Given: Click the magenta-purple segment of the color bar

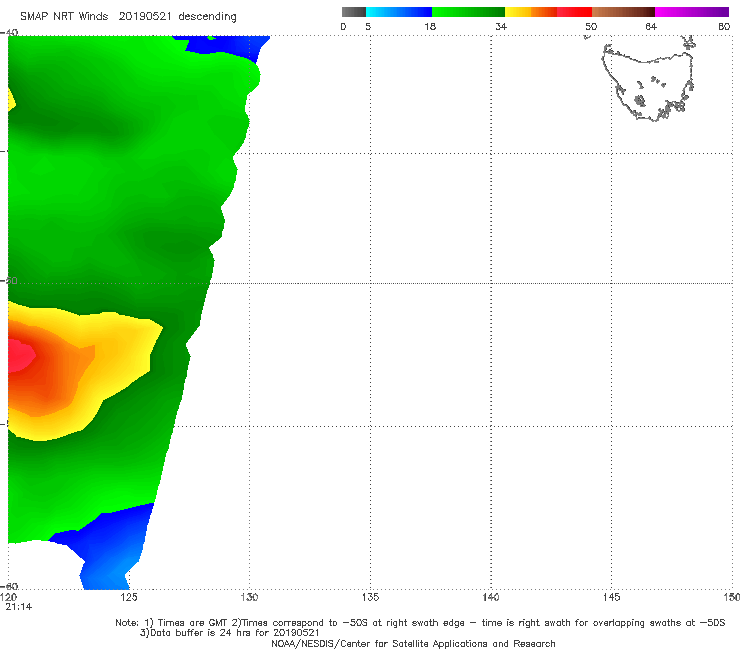Looking at the screenshot, I should 692,12.
